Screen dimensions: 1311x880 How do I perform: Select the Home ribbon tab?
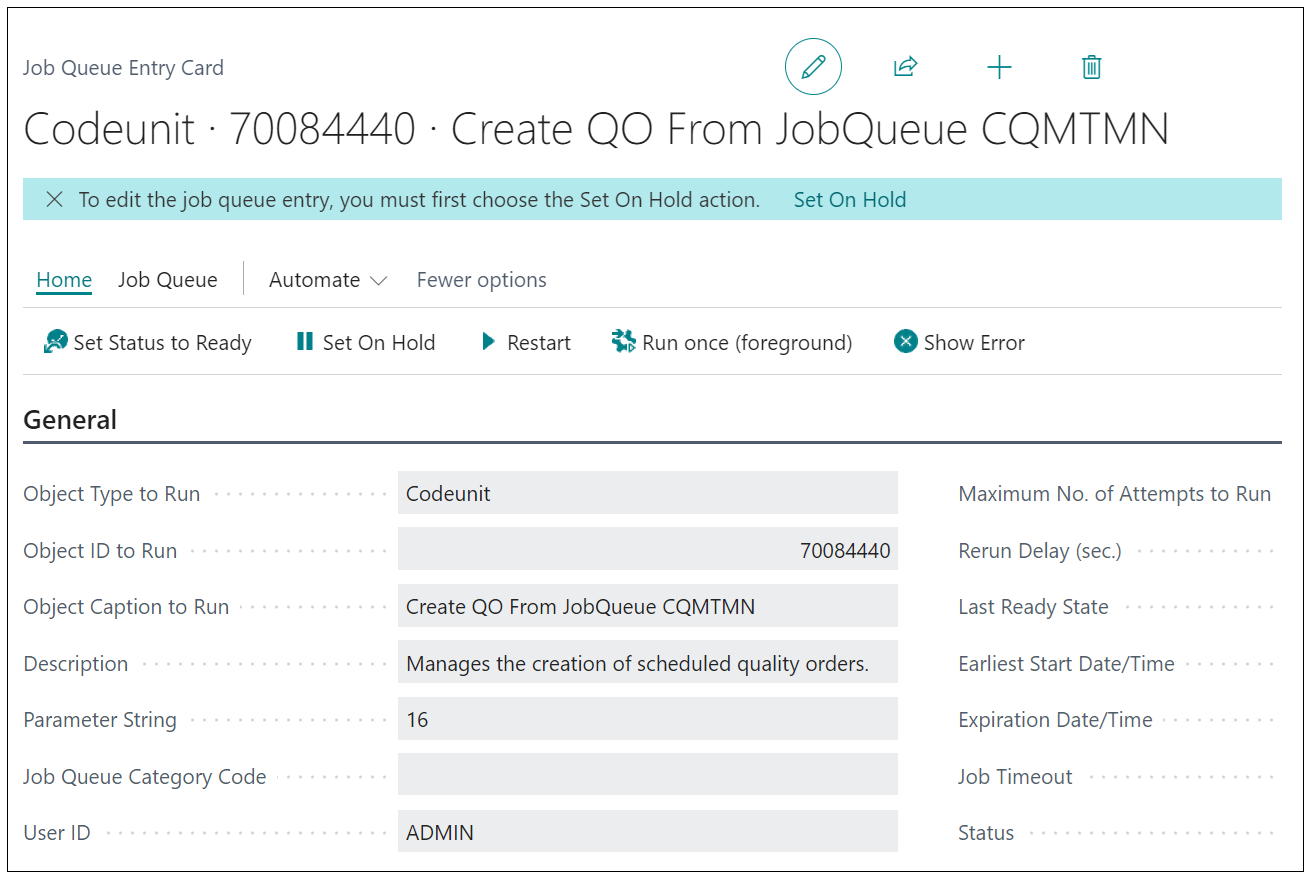pyautogui.click(x=63, y=279)
